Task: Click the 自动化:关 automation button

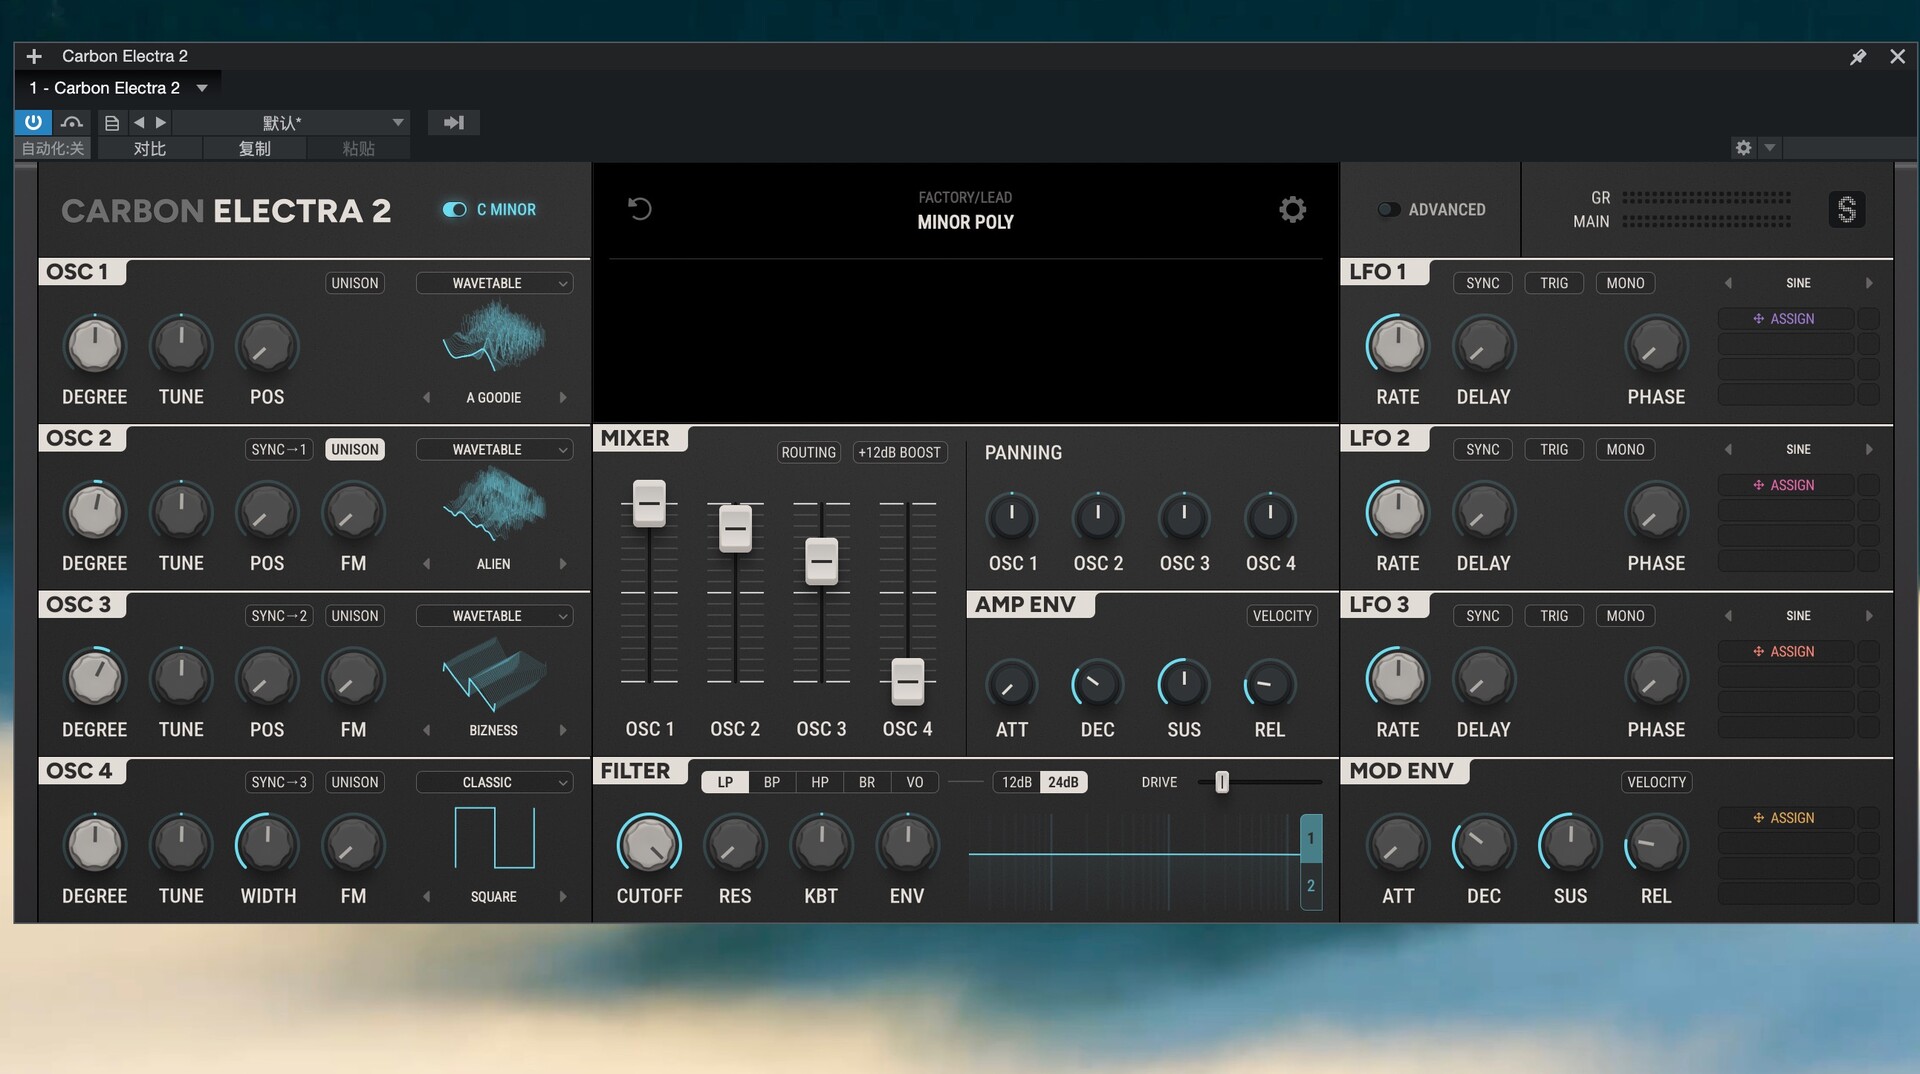Action: (53, 149)
